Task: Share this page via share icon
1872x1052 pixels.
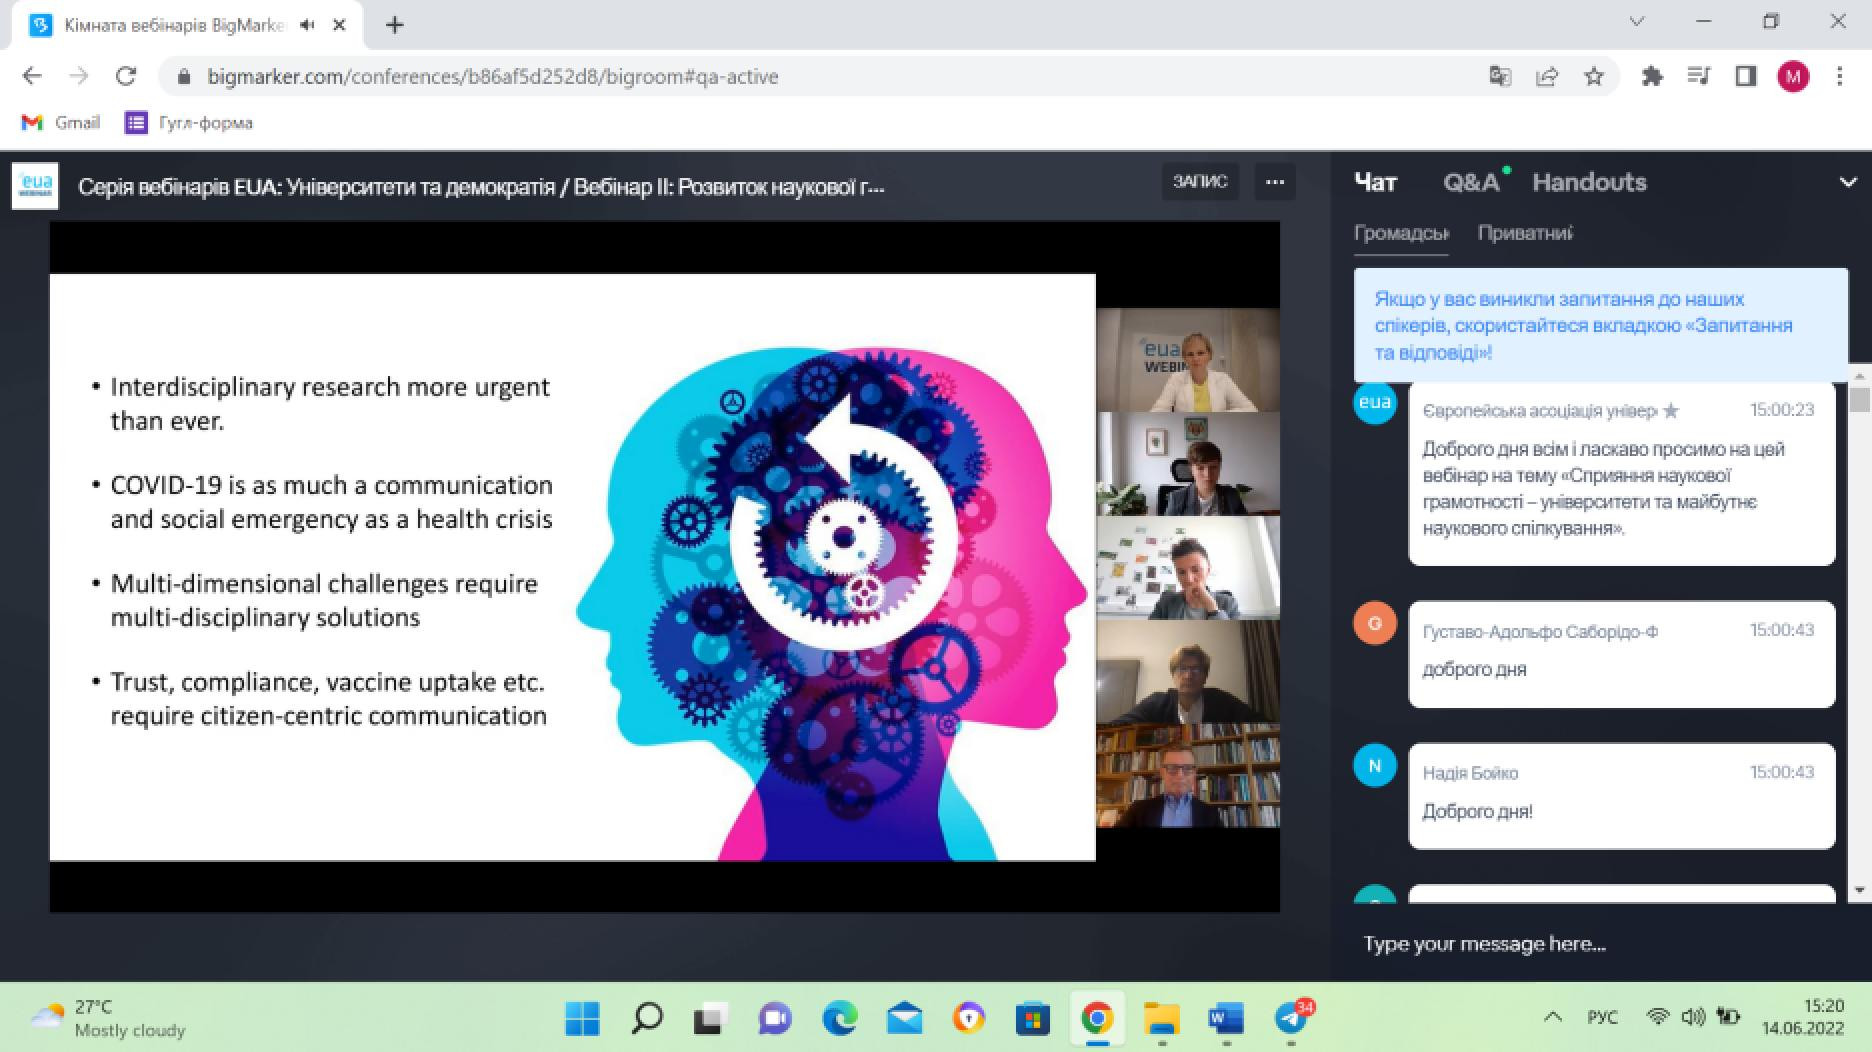Action: 1547,77
